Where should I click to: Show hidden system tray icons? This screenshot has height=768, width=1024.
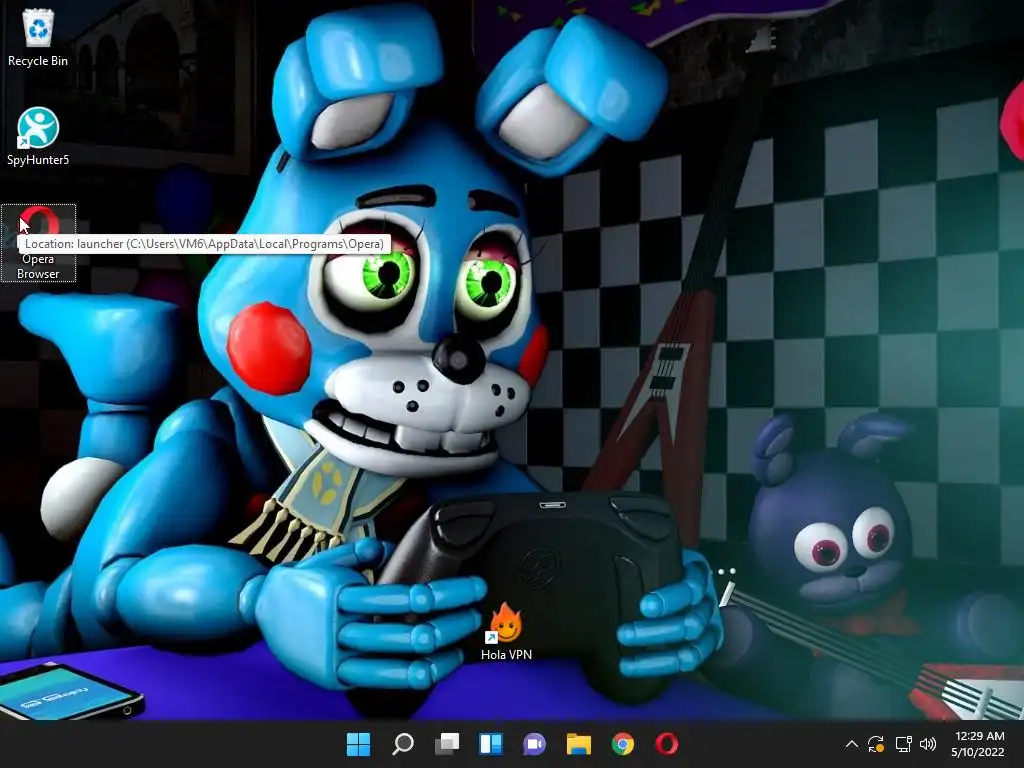(x=852, y=744)
